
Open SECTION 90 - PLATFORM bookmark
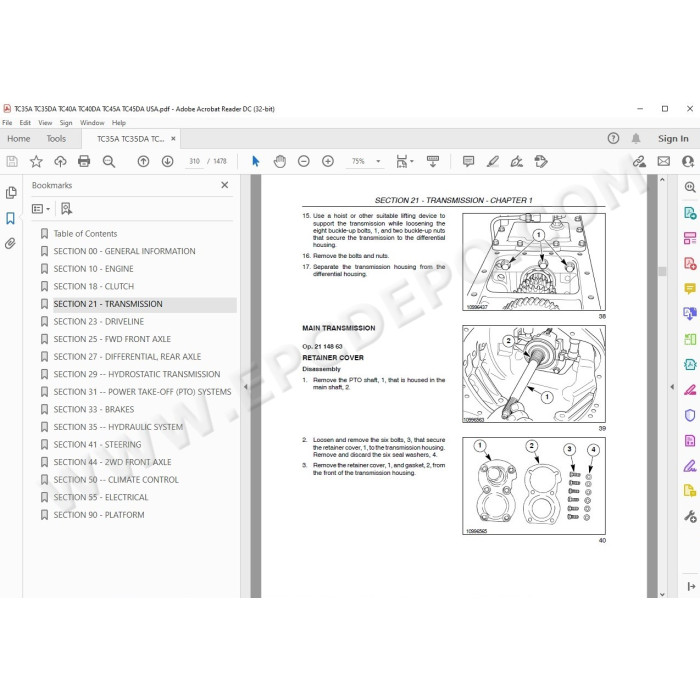click(x=99, y=515)
